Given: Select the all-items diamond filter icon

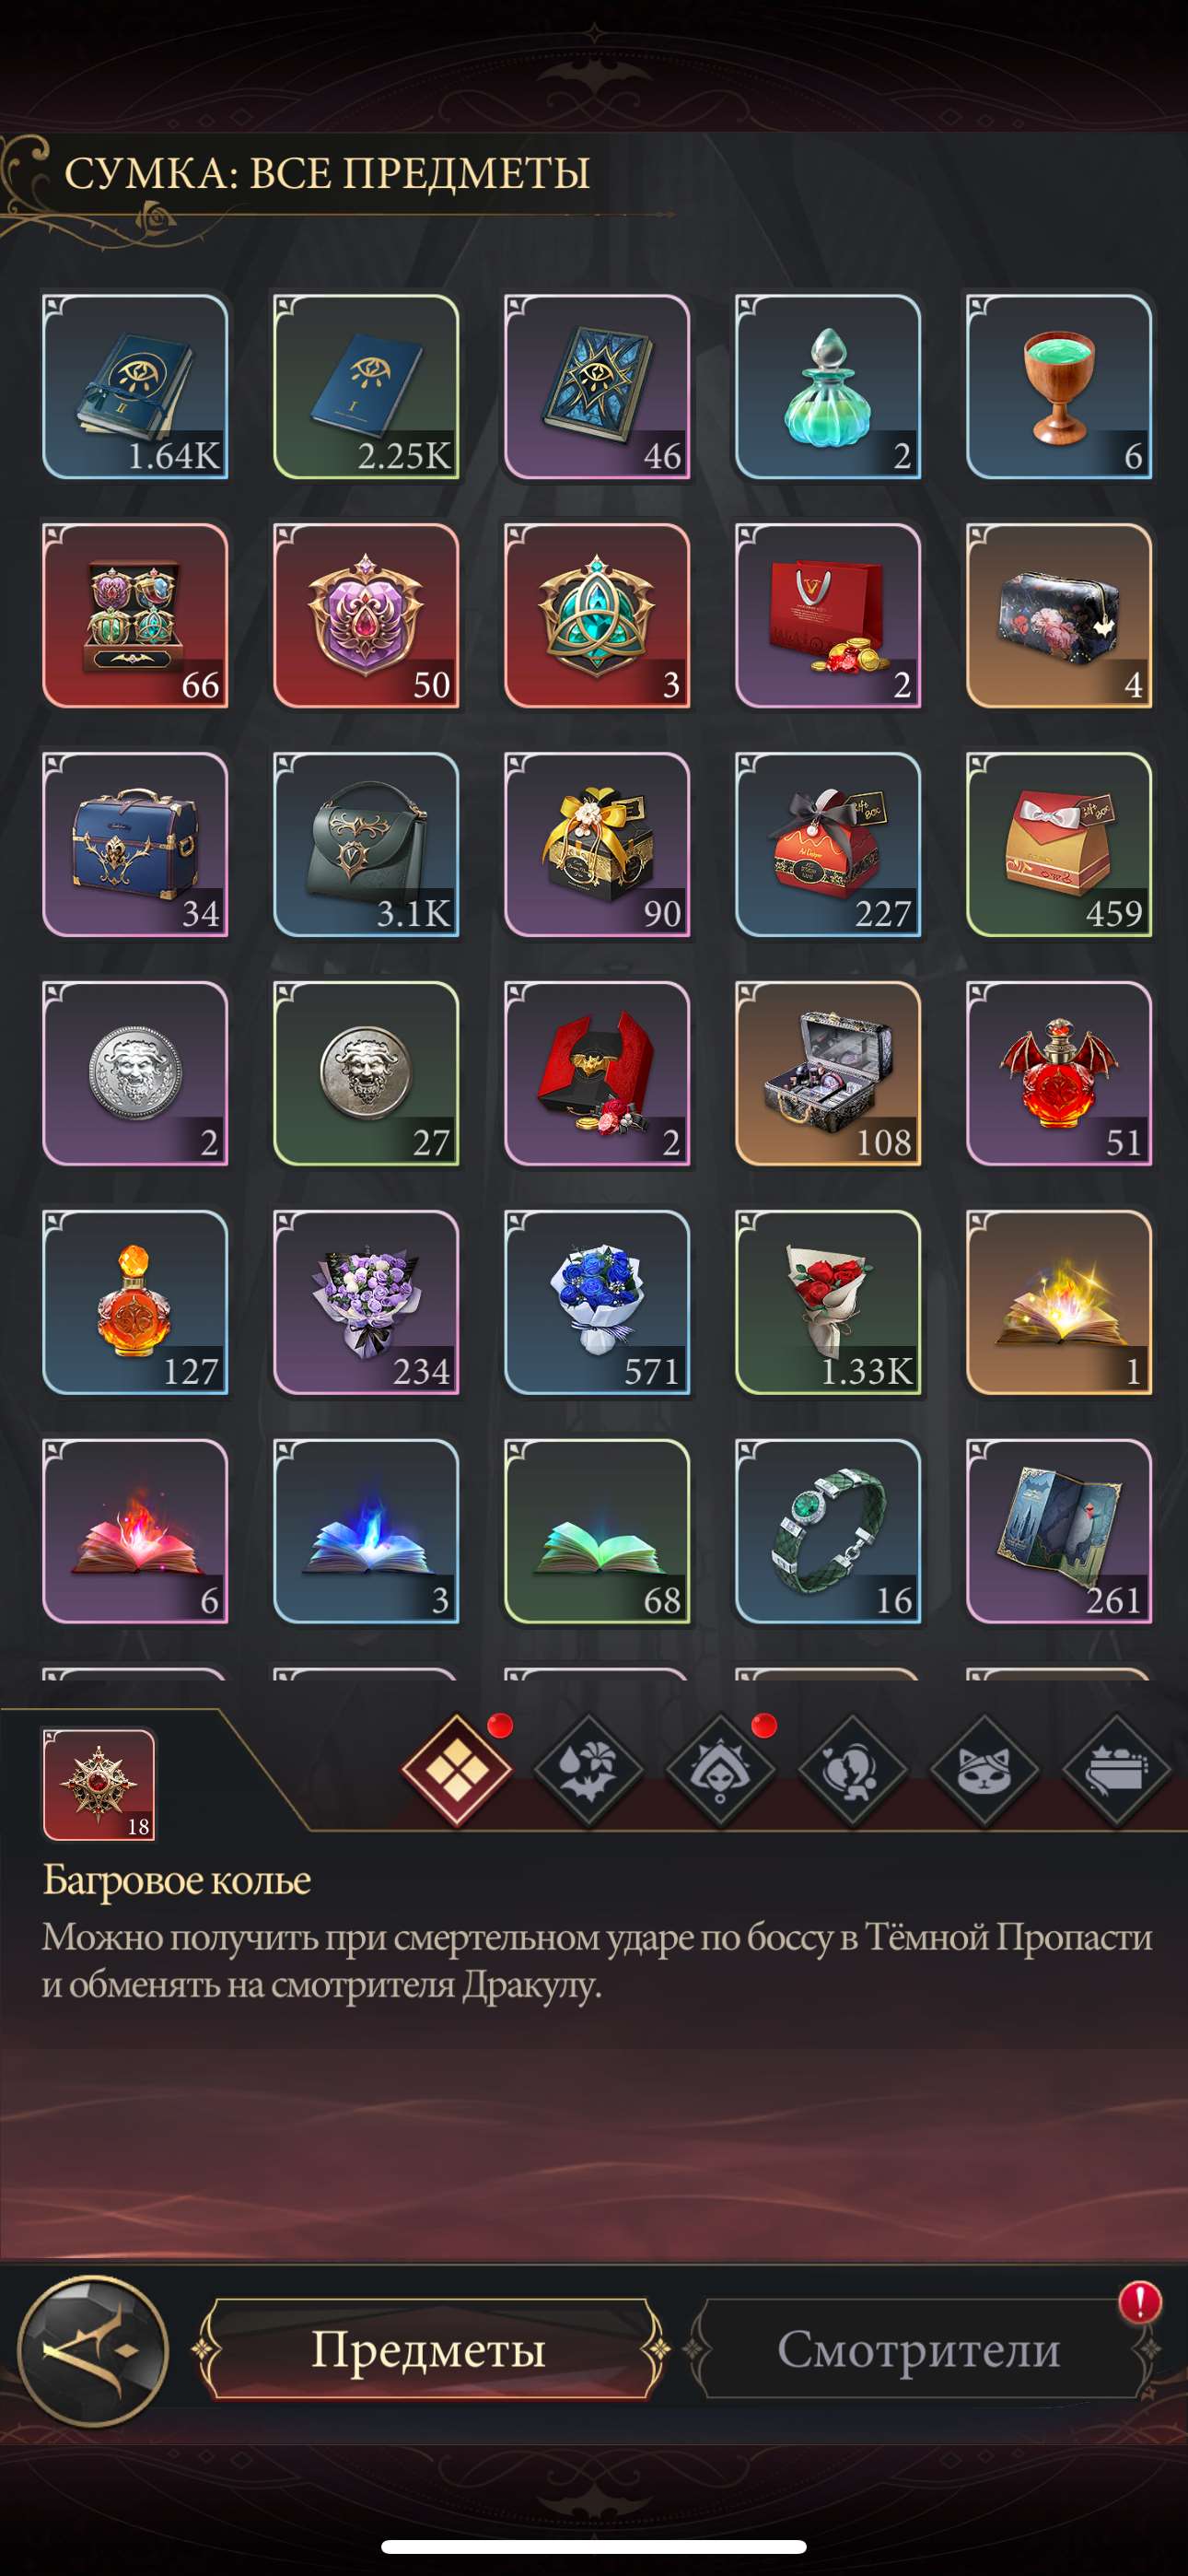Looking at the screenshot, I should point(457,1769).
